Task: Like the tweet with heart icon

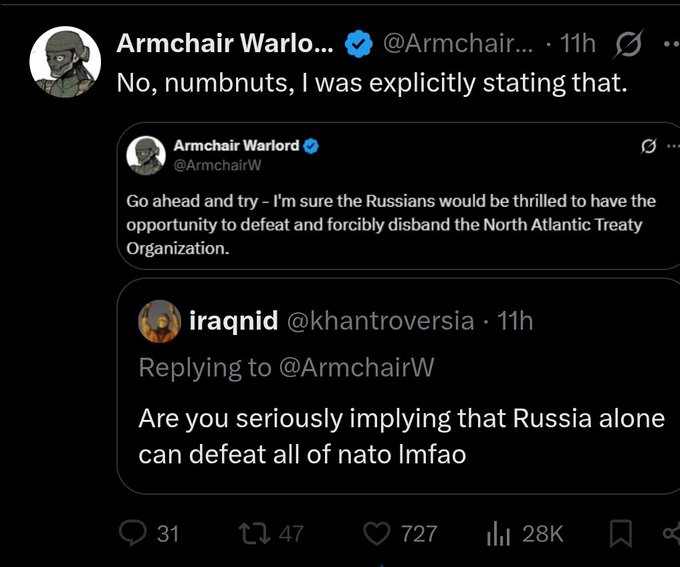Action: tap(376, 533)
